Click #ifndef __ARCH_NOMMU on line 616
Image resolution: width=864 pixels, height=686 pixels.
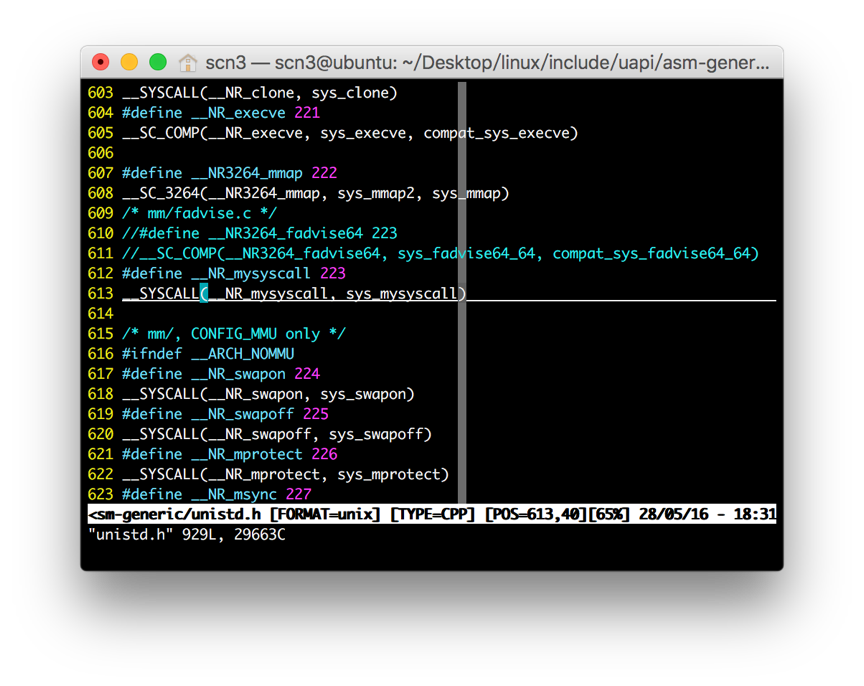point(208,354)
